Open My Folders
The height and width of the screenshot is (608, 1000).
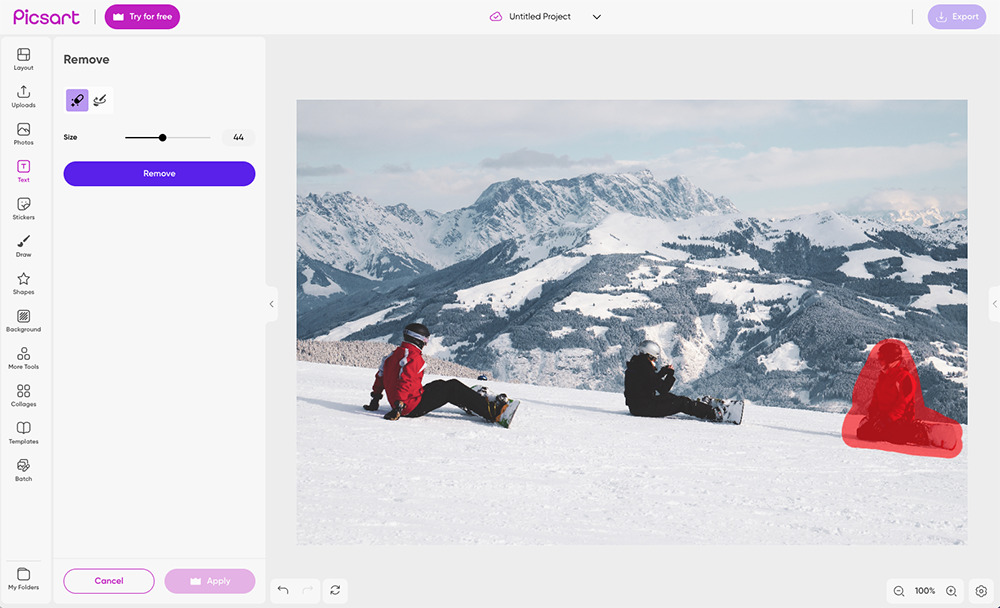coord(23,577)
